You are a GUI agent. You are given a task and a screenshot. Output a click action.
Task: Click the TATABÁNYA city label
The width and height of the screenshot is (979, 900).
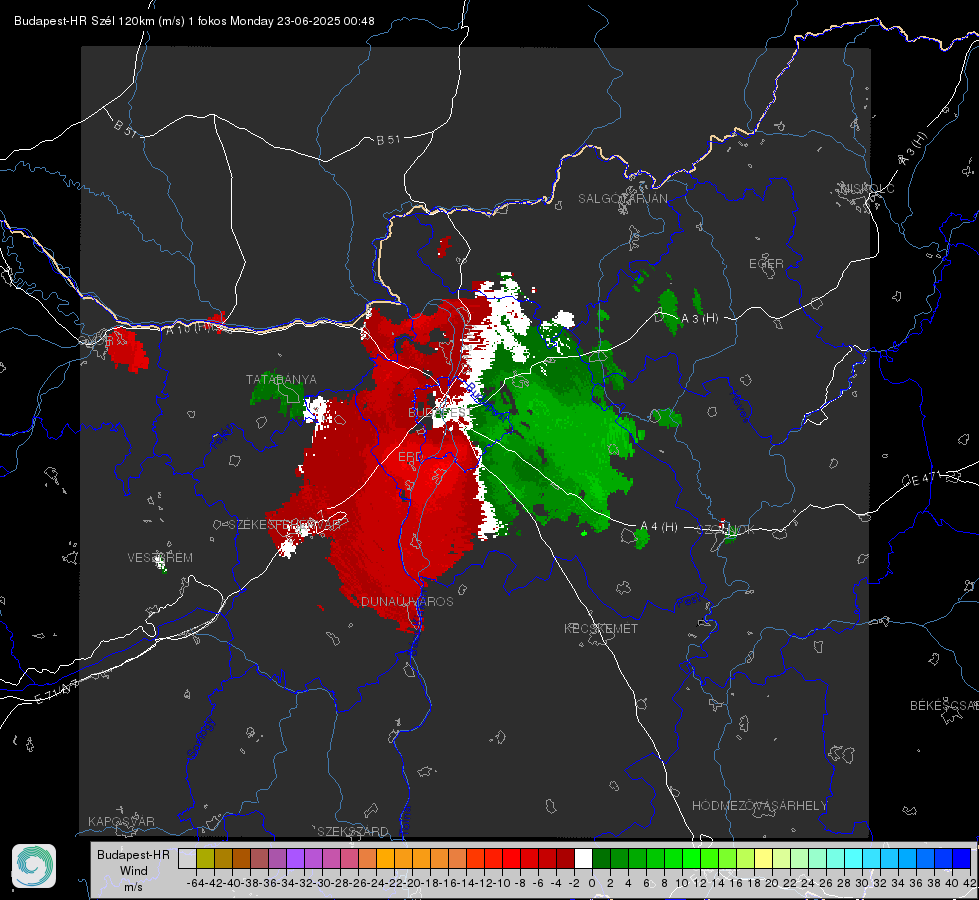pos(281,379)
